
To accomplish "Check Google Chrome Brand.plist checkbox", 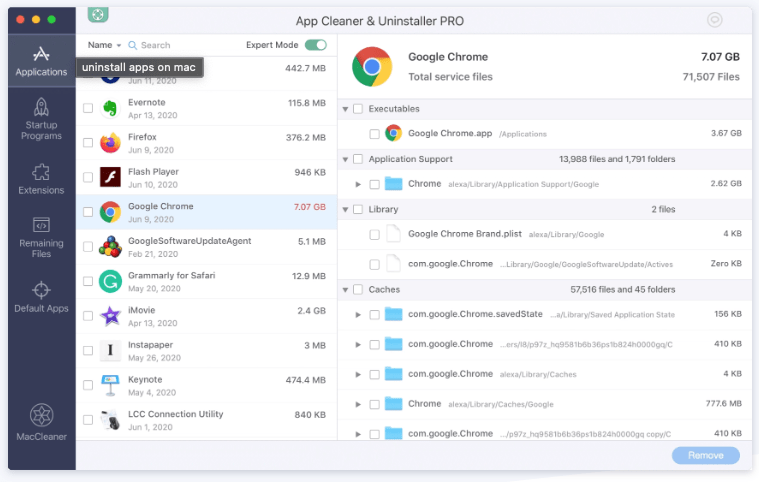I will pyautogui.click(x=374, y=235).
